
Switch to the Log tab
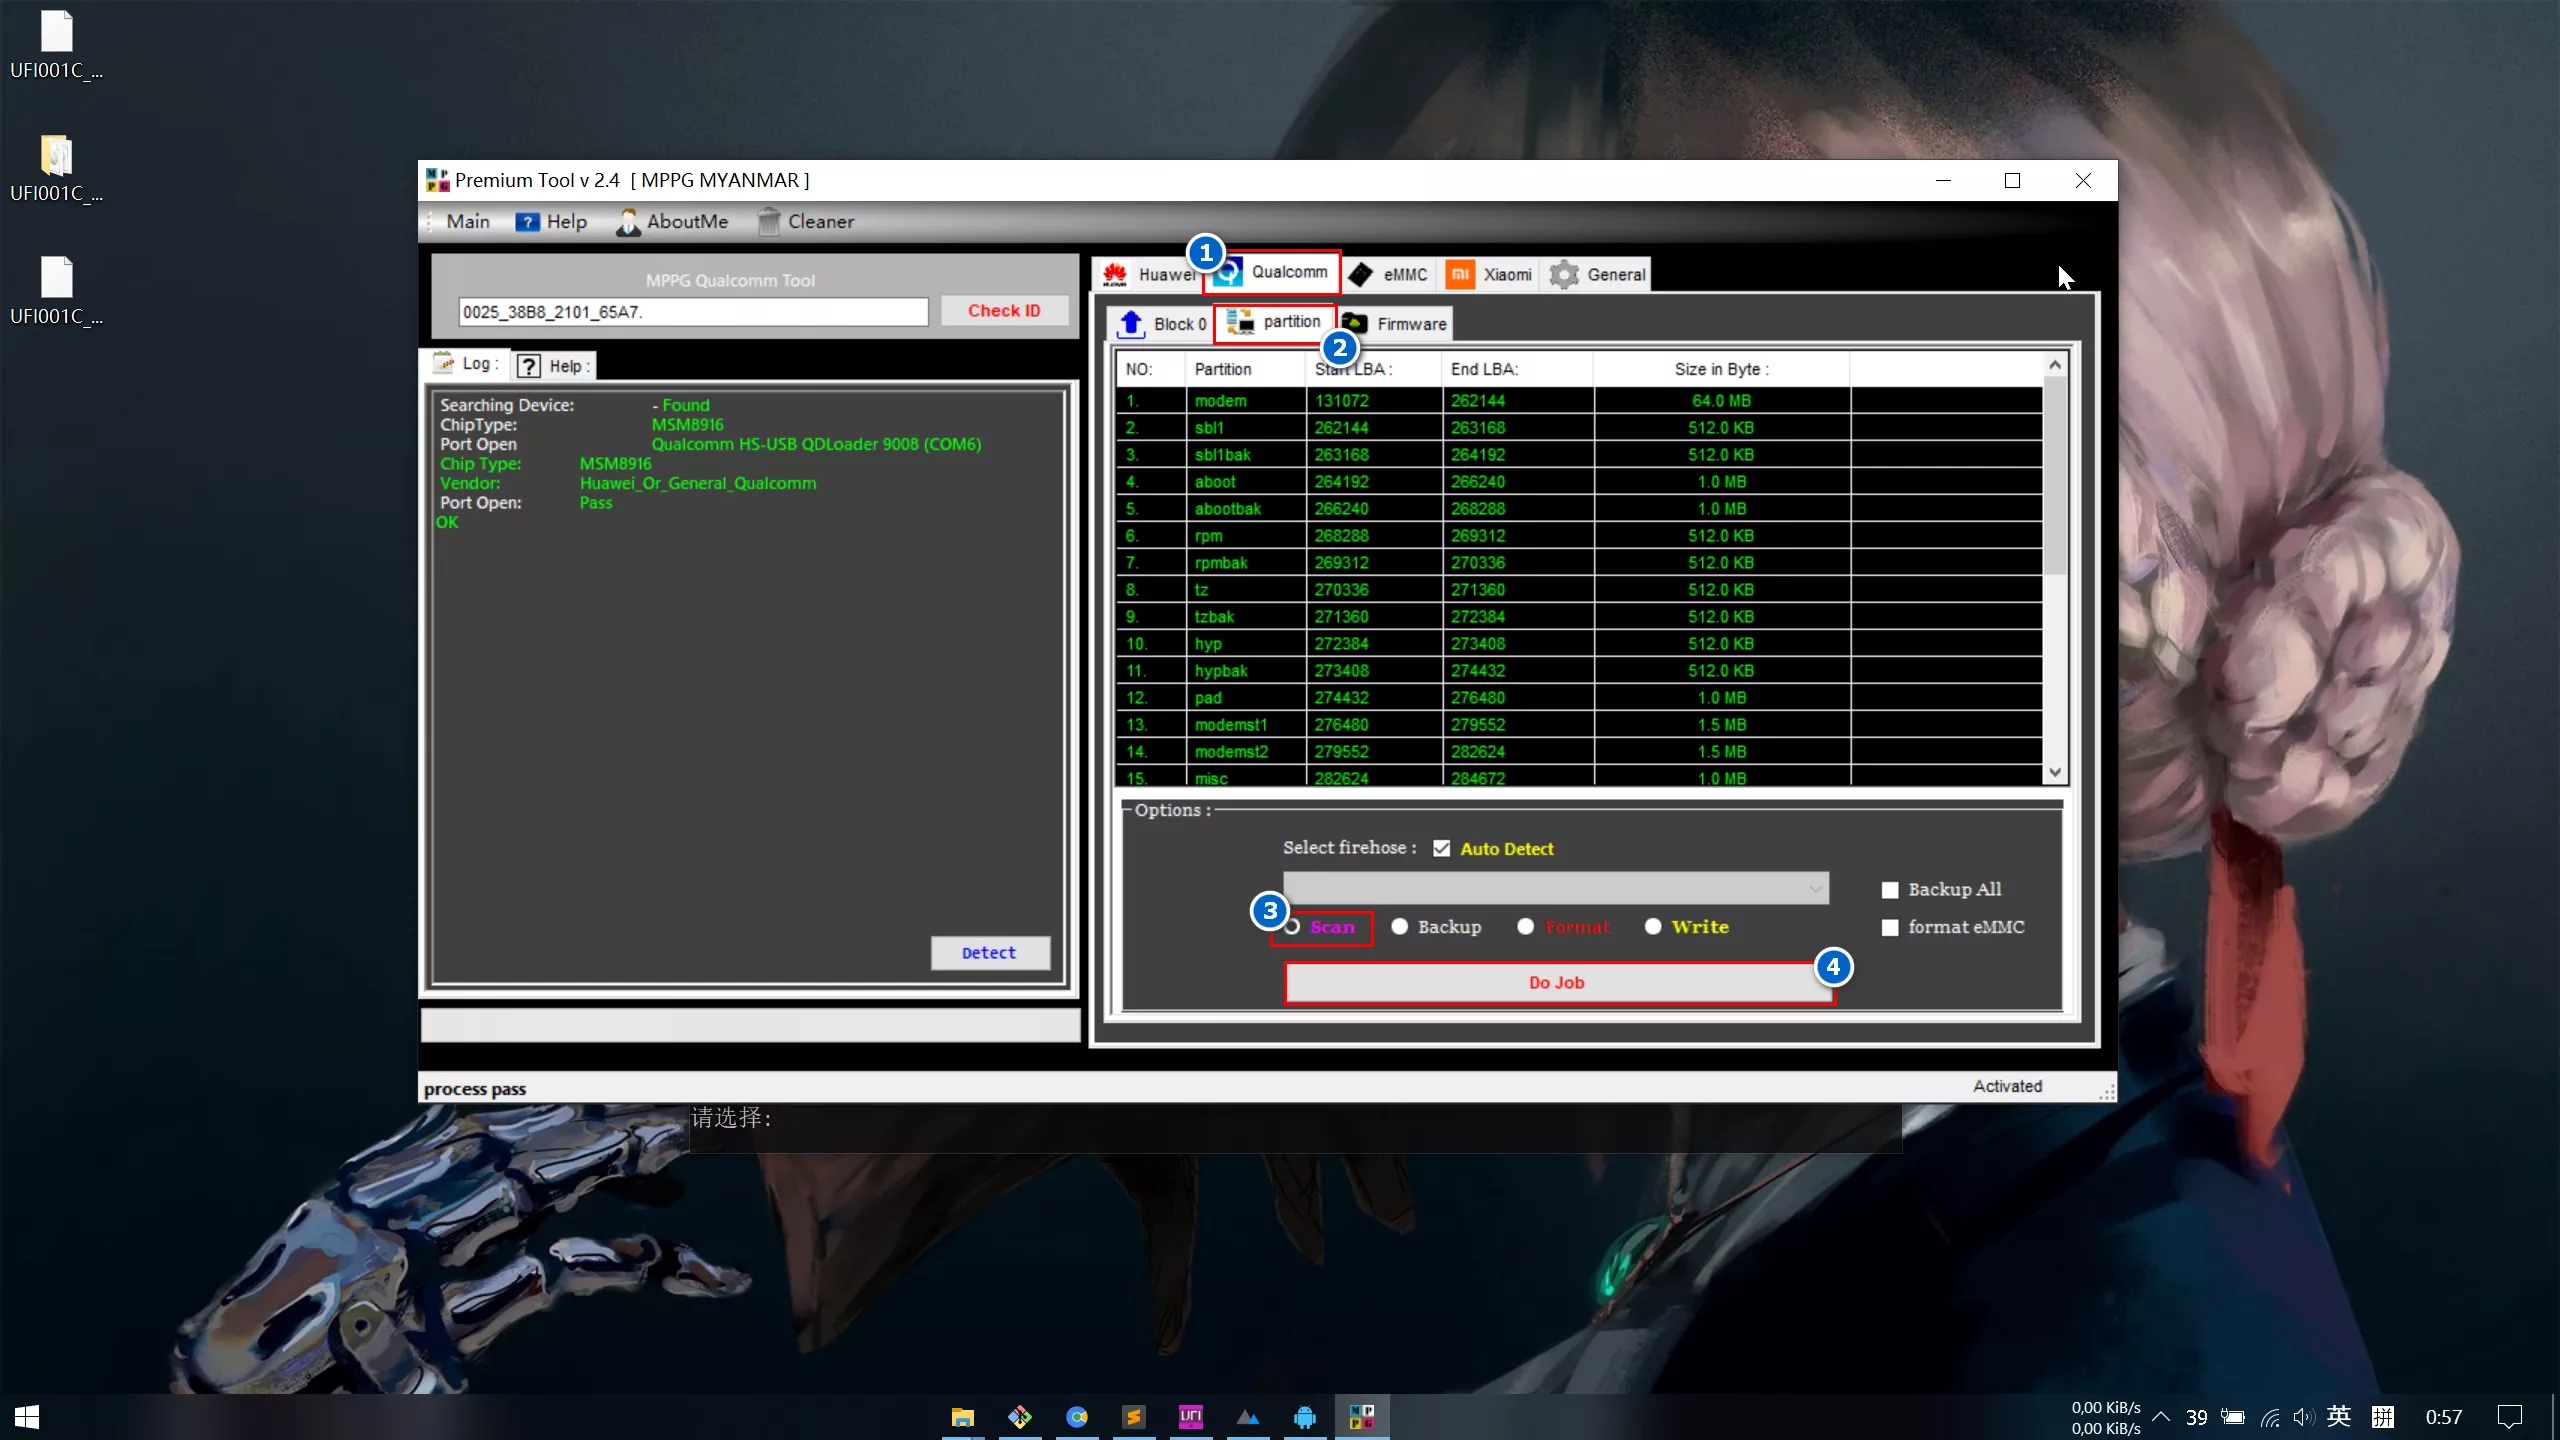click(x=467, y=364)
